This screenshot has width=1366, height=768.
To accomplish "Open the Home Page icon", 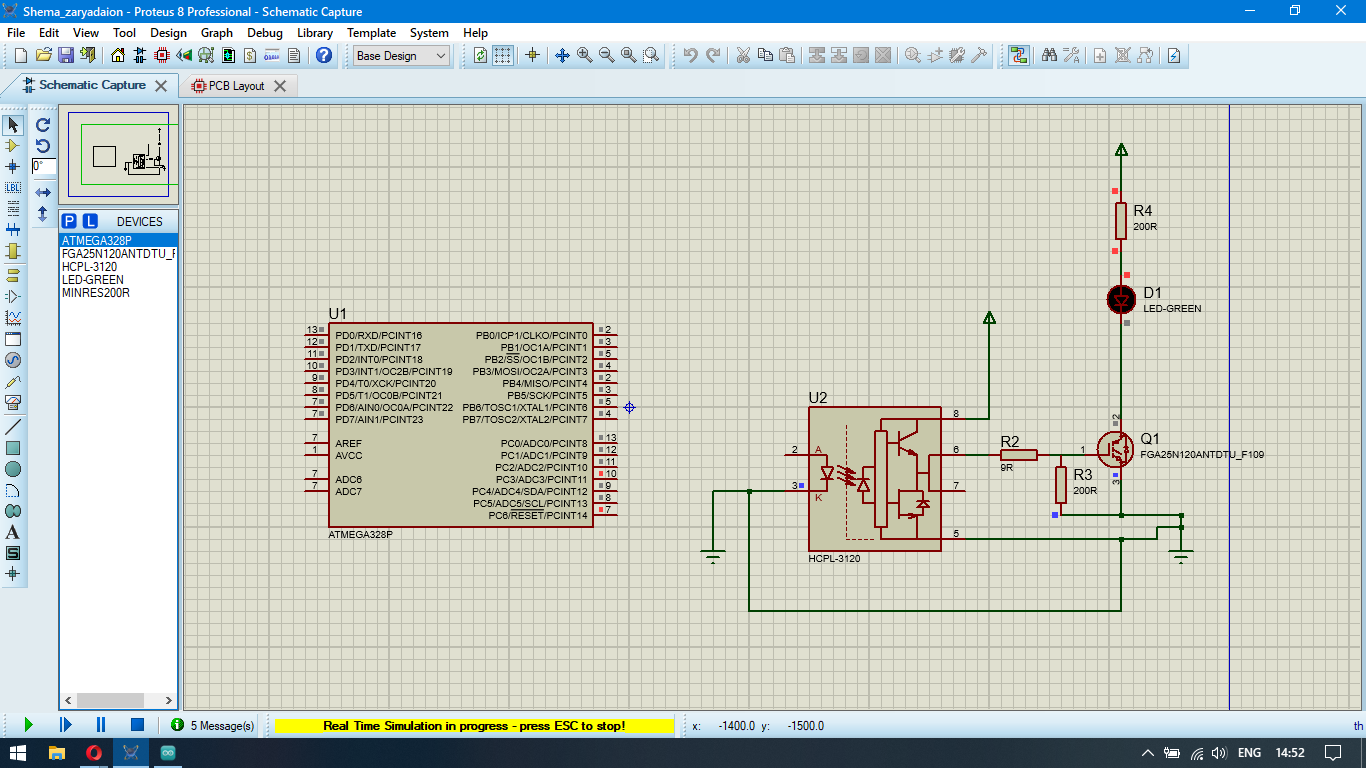I will tap(118, 55).
